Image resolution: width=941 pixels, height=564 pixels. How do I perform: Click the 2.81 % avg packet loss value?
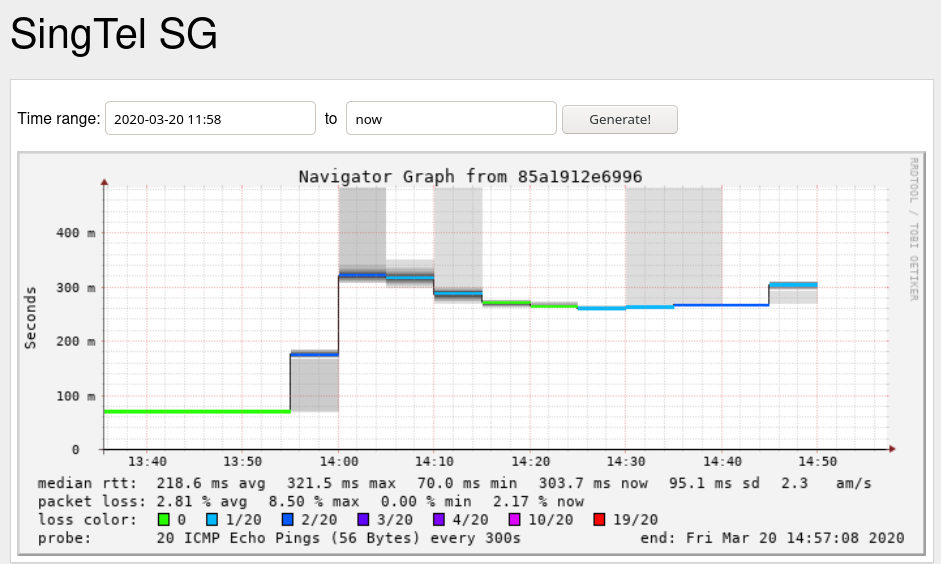click(x=201, y=502)
